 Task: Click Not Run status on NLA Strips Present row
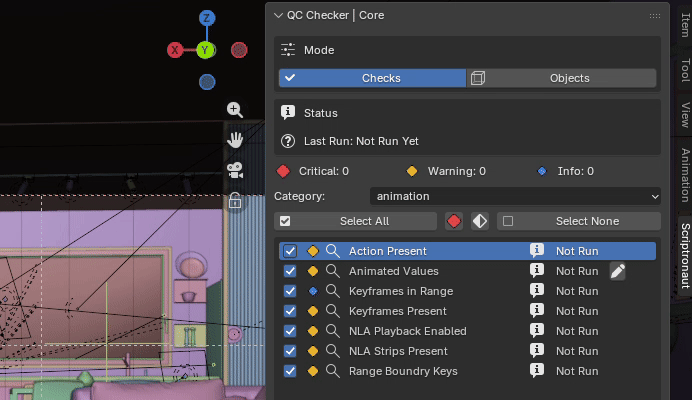pos(577,351)
